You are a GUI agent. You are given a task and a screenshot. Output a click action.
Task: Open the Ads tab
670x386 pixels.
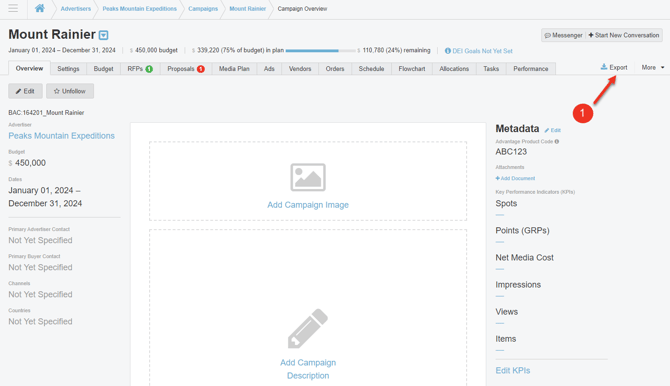269,69
